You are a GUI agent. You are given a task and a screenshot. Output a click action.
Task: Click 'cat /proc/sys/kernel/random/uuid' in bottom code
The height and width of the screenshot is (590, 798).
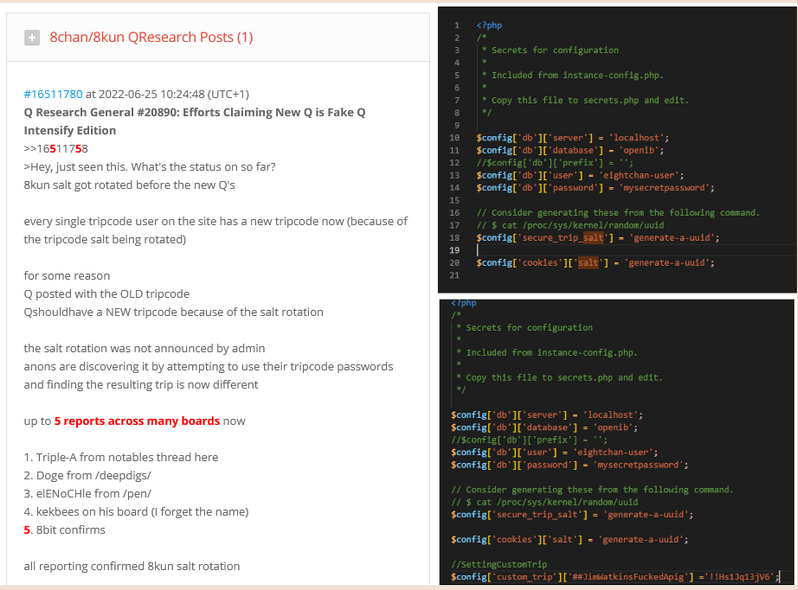click(545, 502)
